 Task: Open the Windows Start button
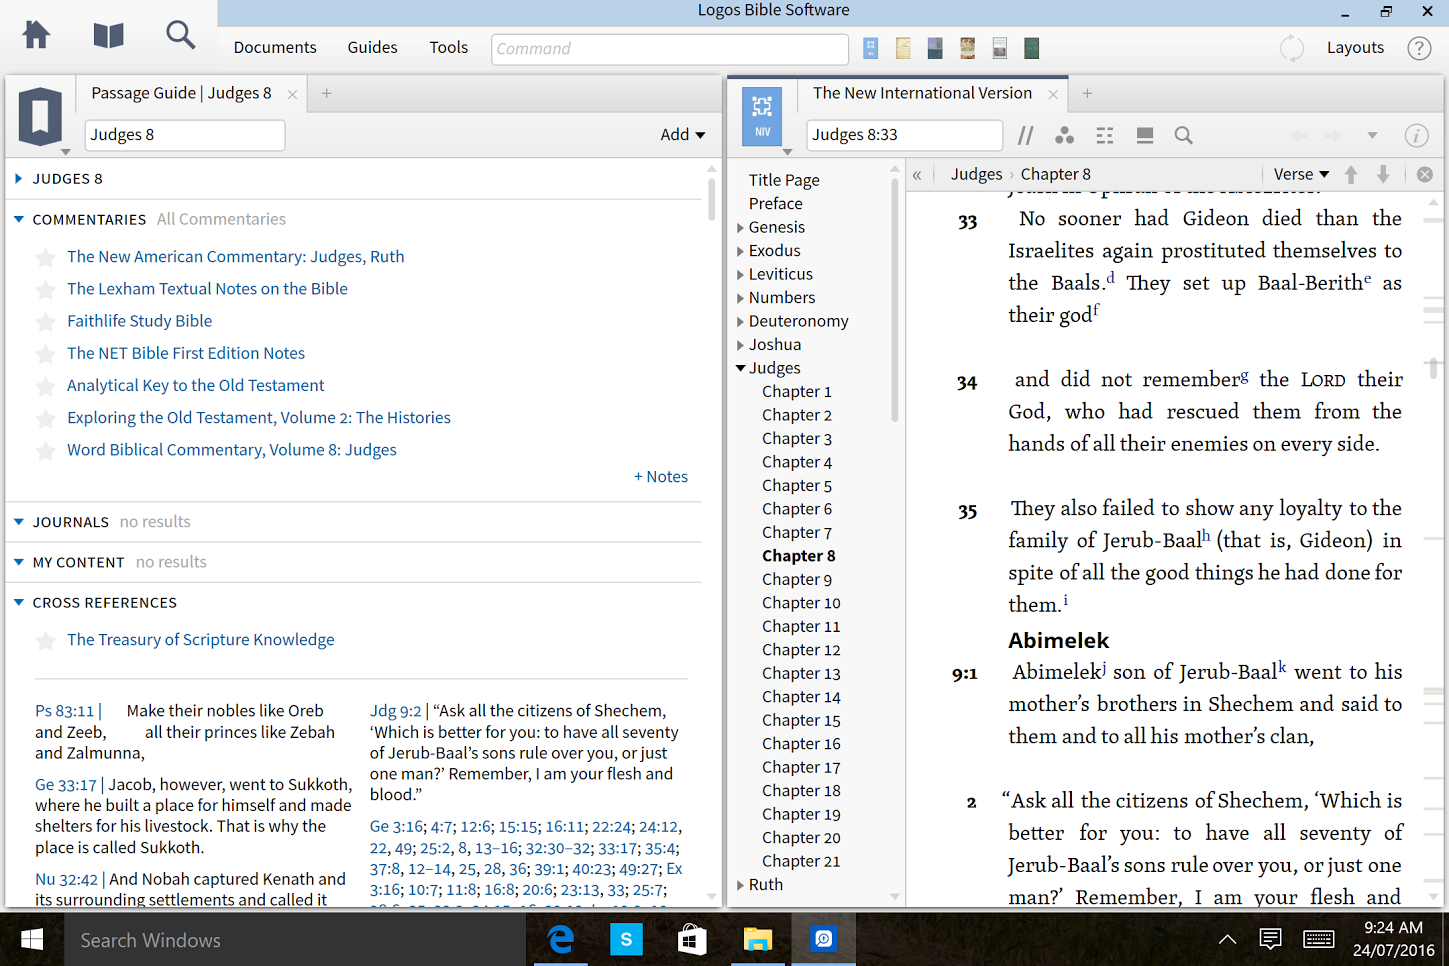32,940
